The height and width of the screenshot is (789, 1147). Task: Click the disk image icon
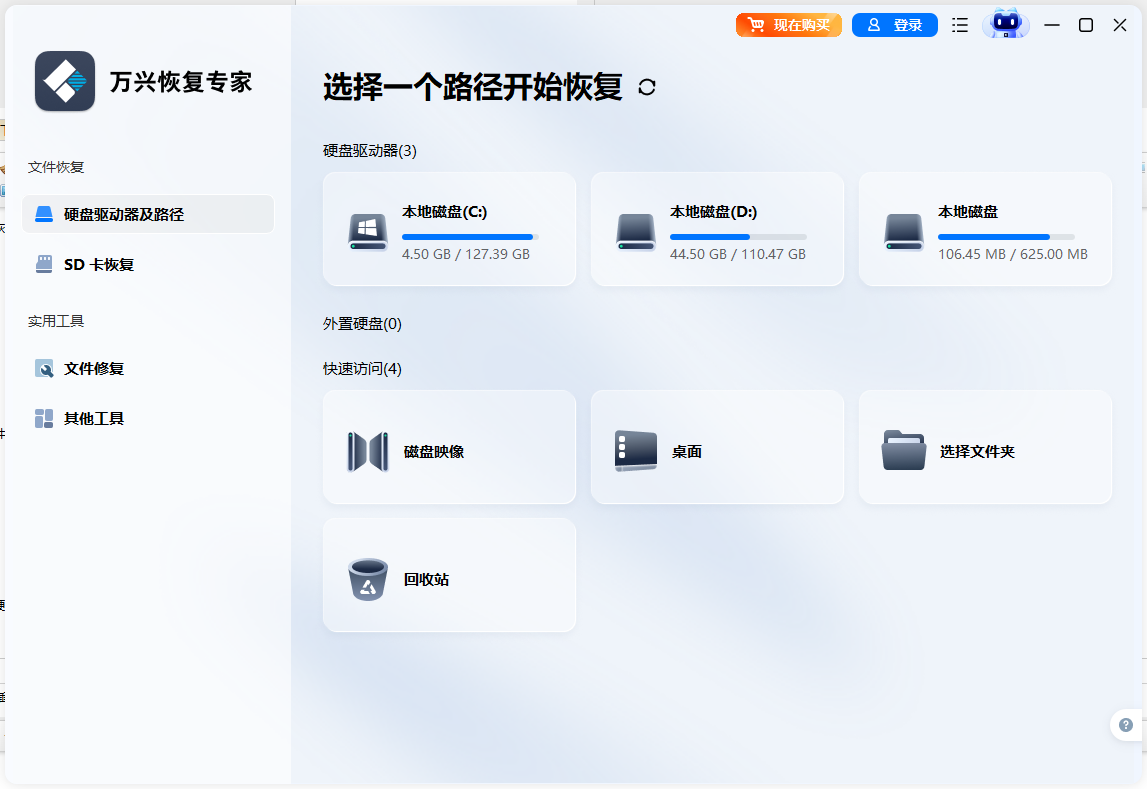pyautogui.click(x=368, y=452)
